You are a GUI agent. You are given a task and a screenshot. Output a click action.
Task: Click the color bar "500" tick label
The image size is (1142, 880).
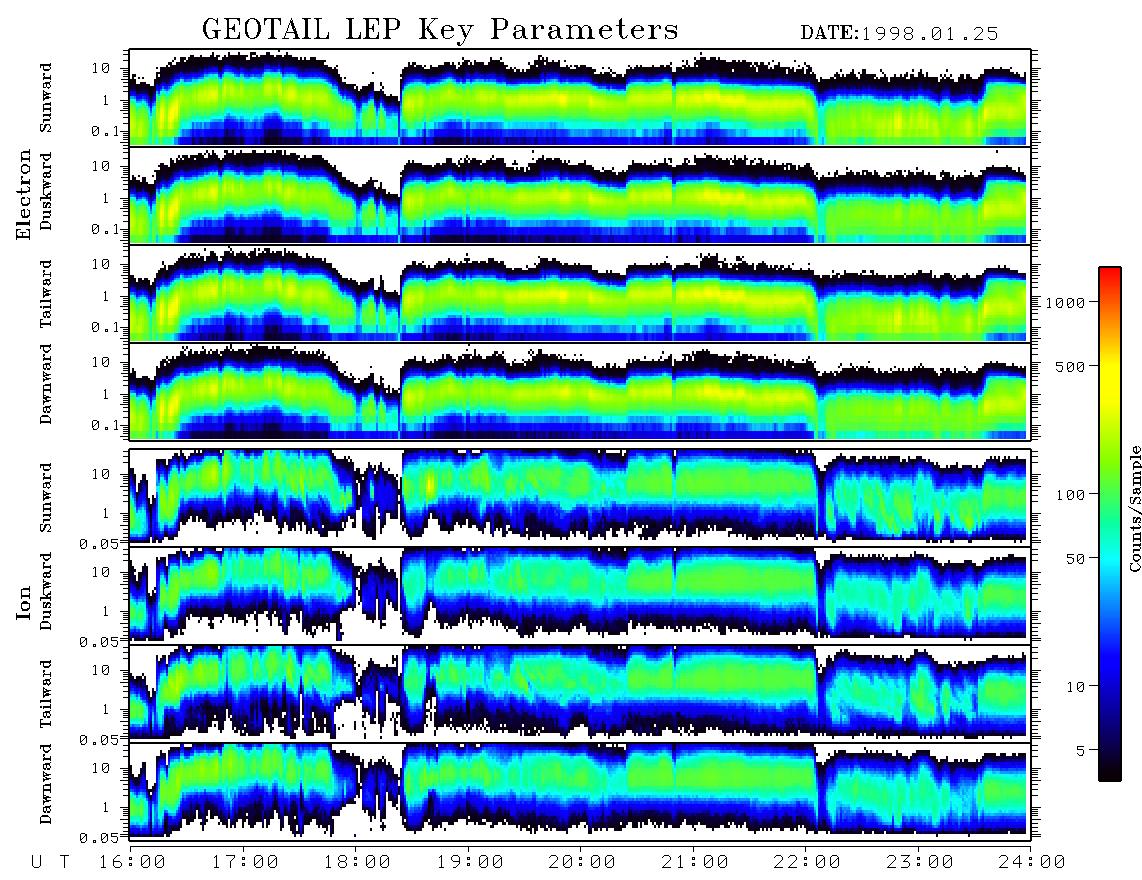tap(1070, 366)
